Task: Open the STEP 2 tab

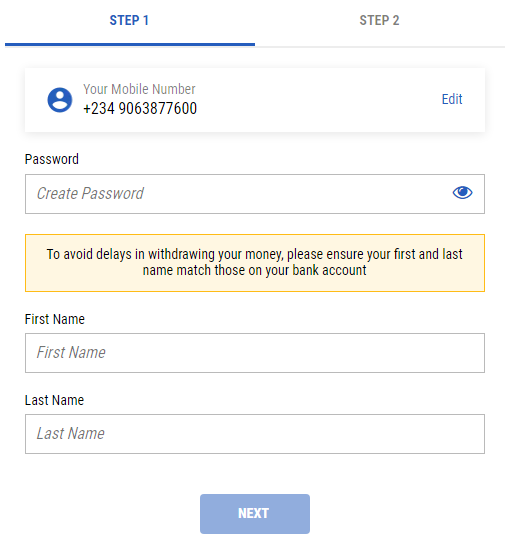Action: click(x=379, y=21)
